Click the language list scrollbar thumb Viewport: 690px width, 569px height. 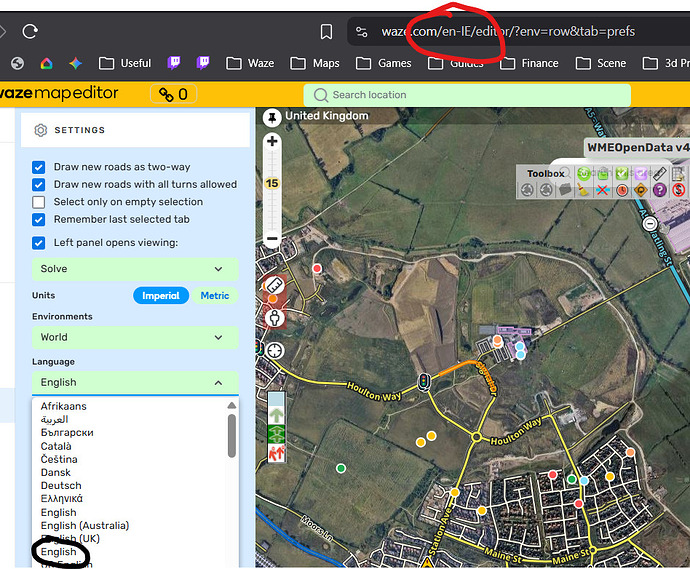click(231, 436)
